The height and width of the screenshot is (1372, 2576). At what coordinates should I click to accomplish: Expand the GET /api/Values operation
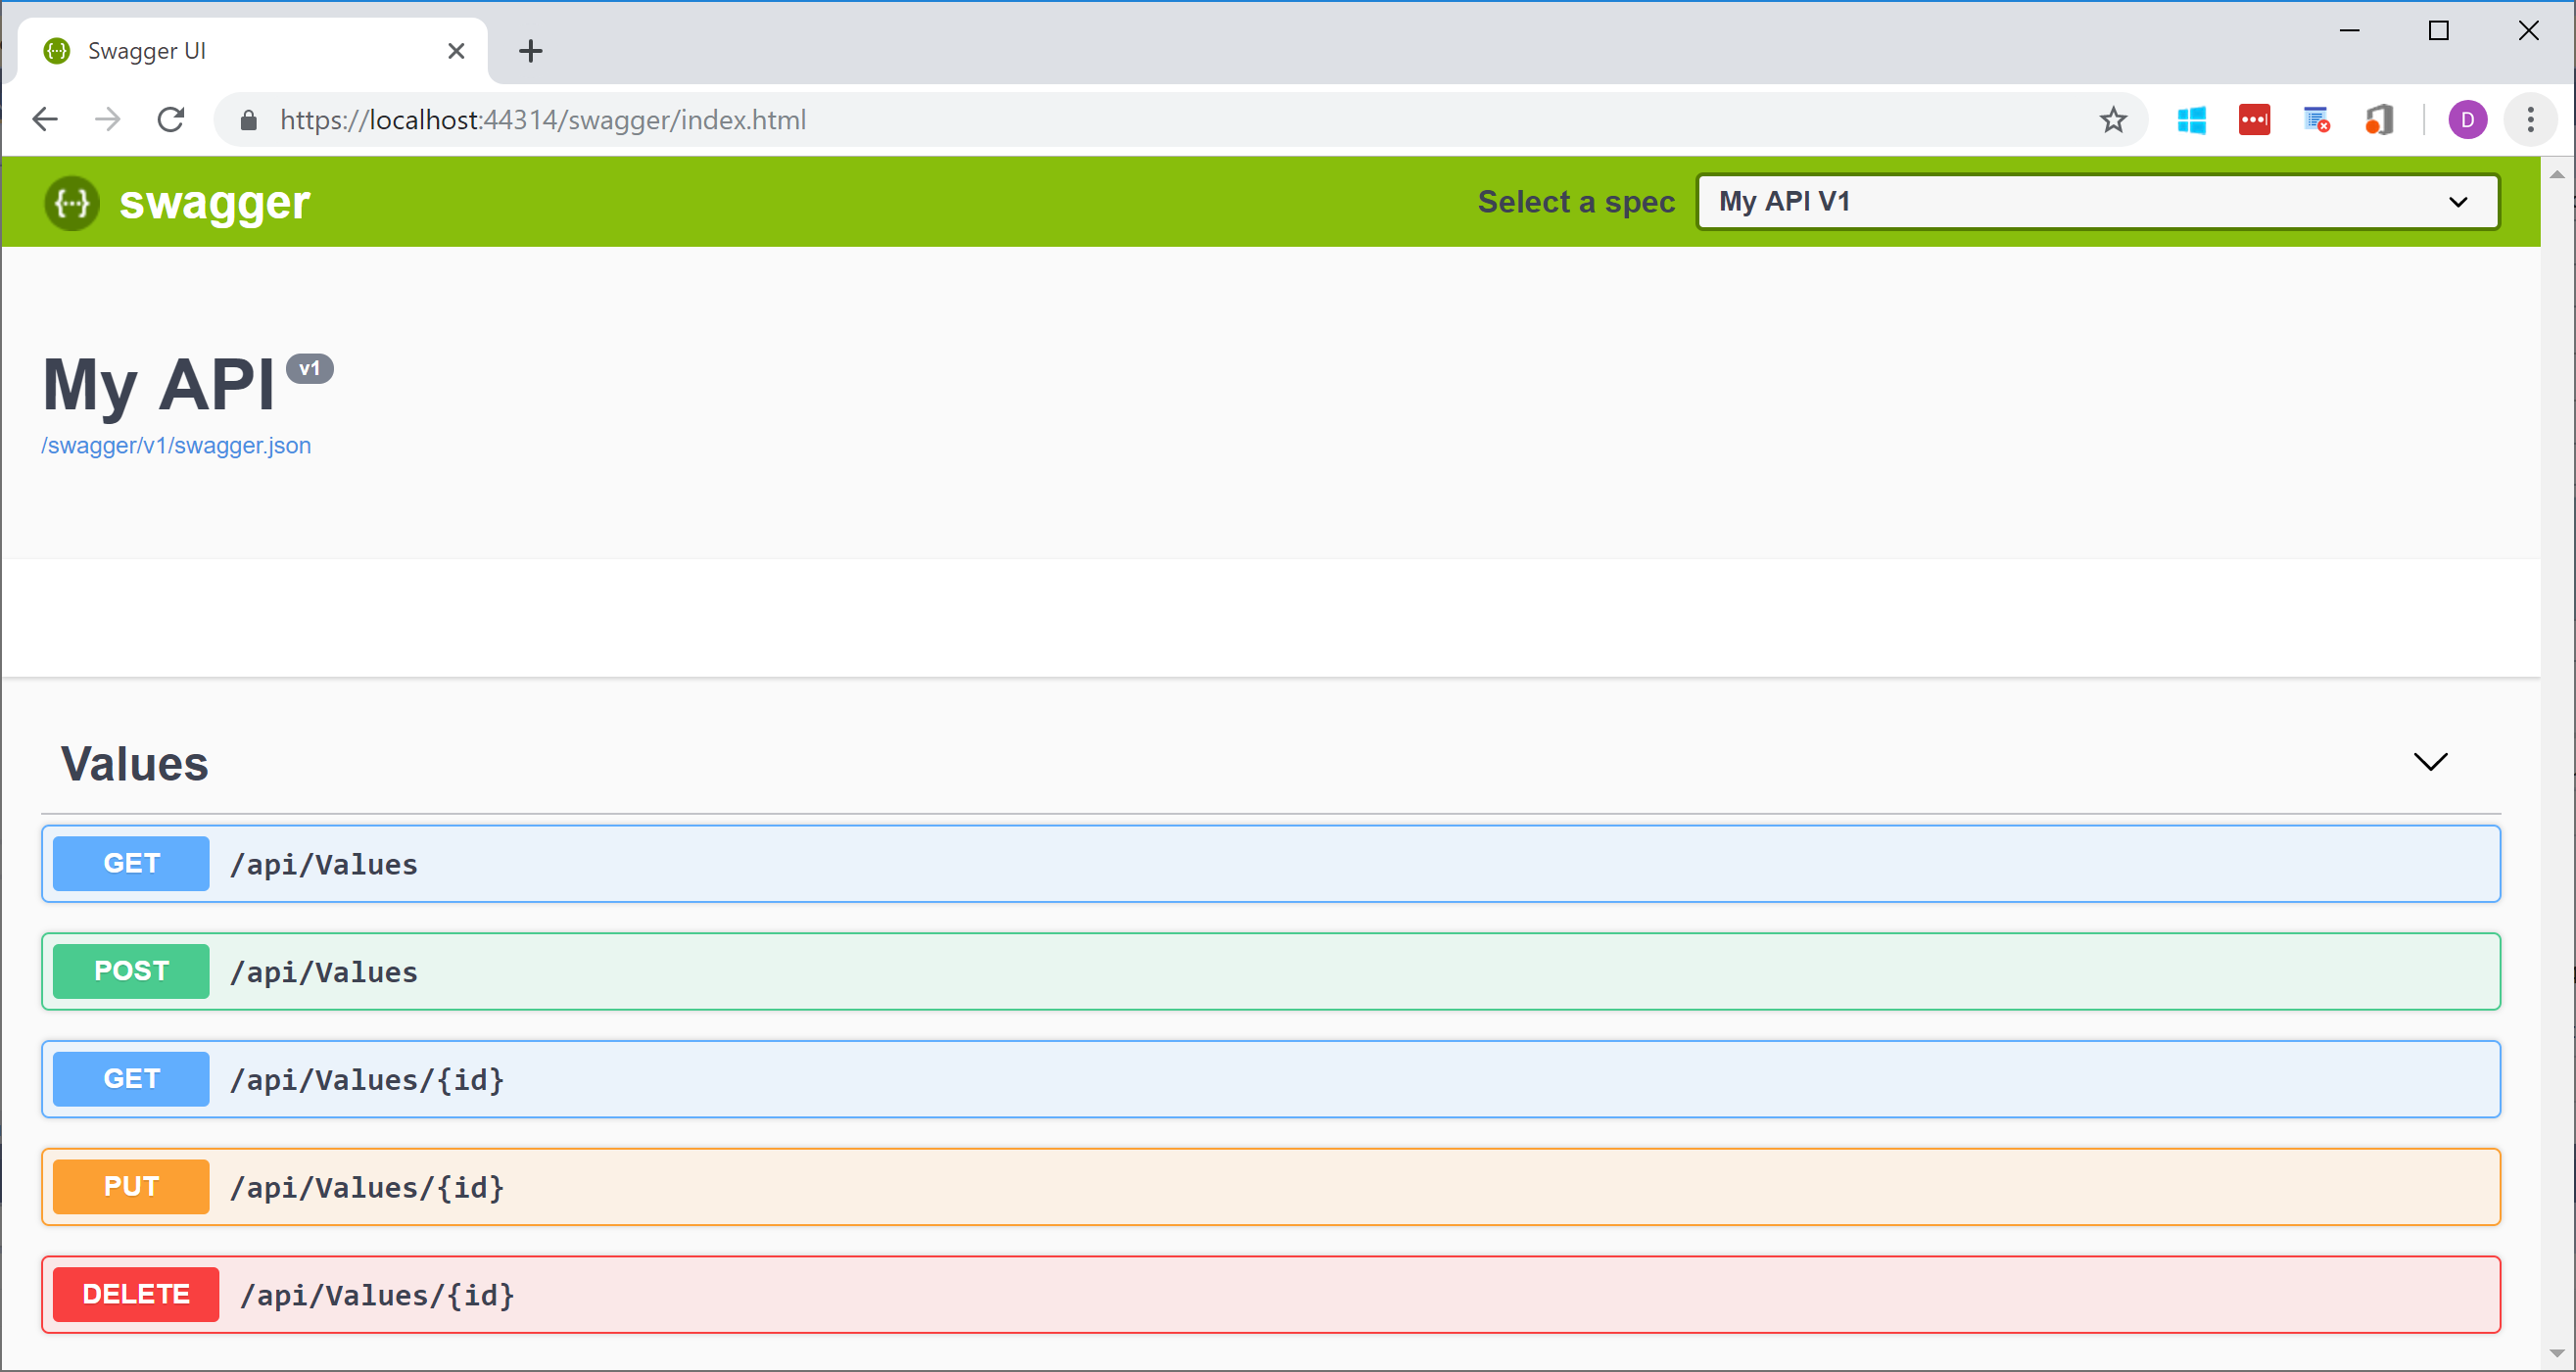pos(1270,864)
